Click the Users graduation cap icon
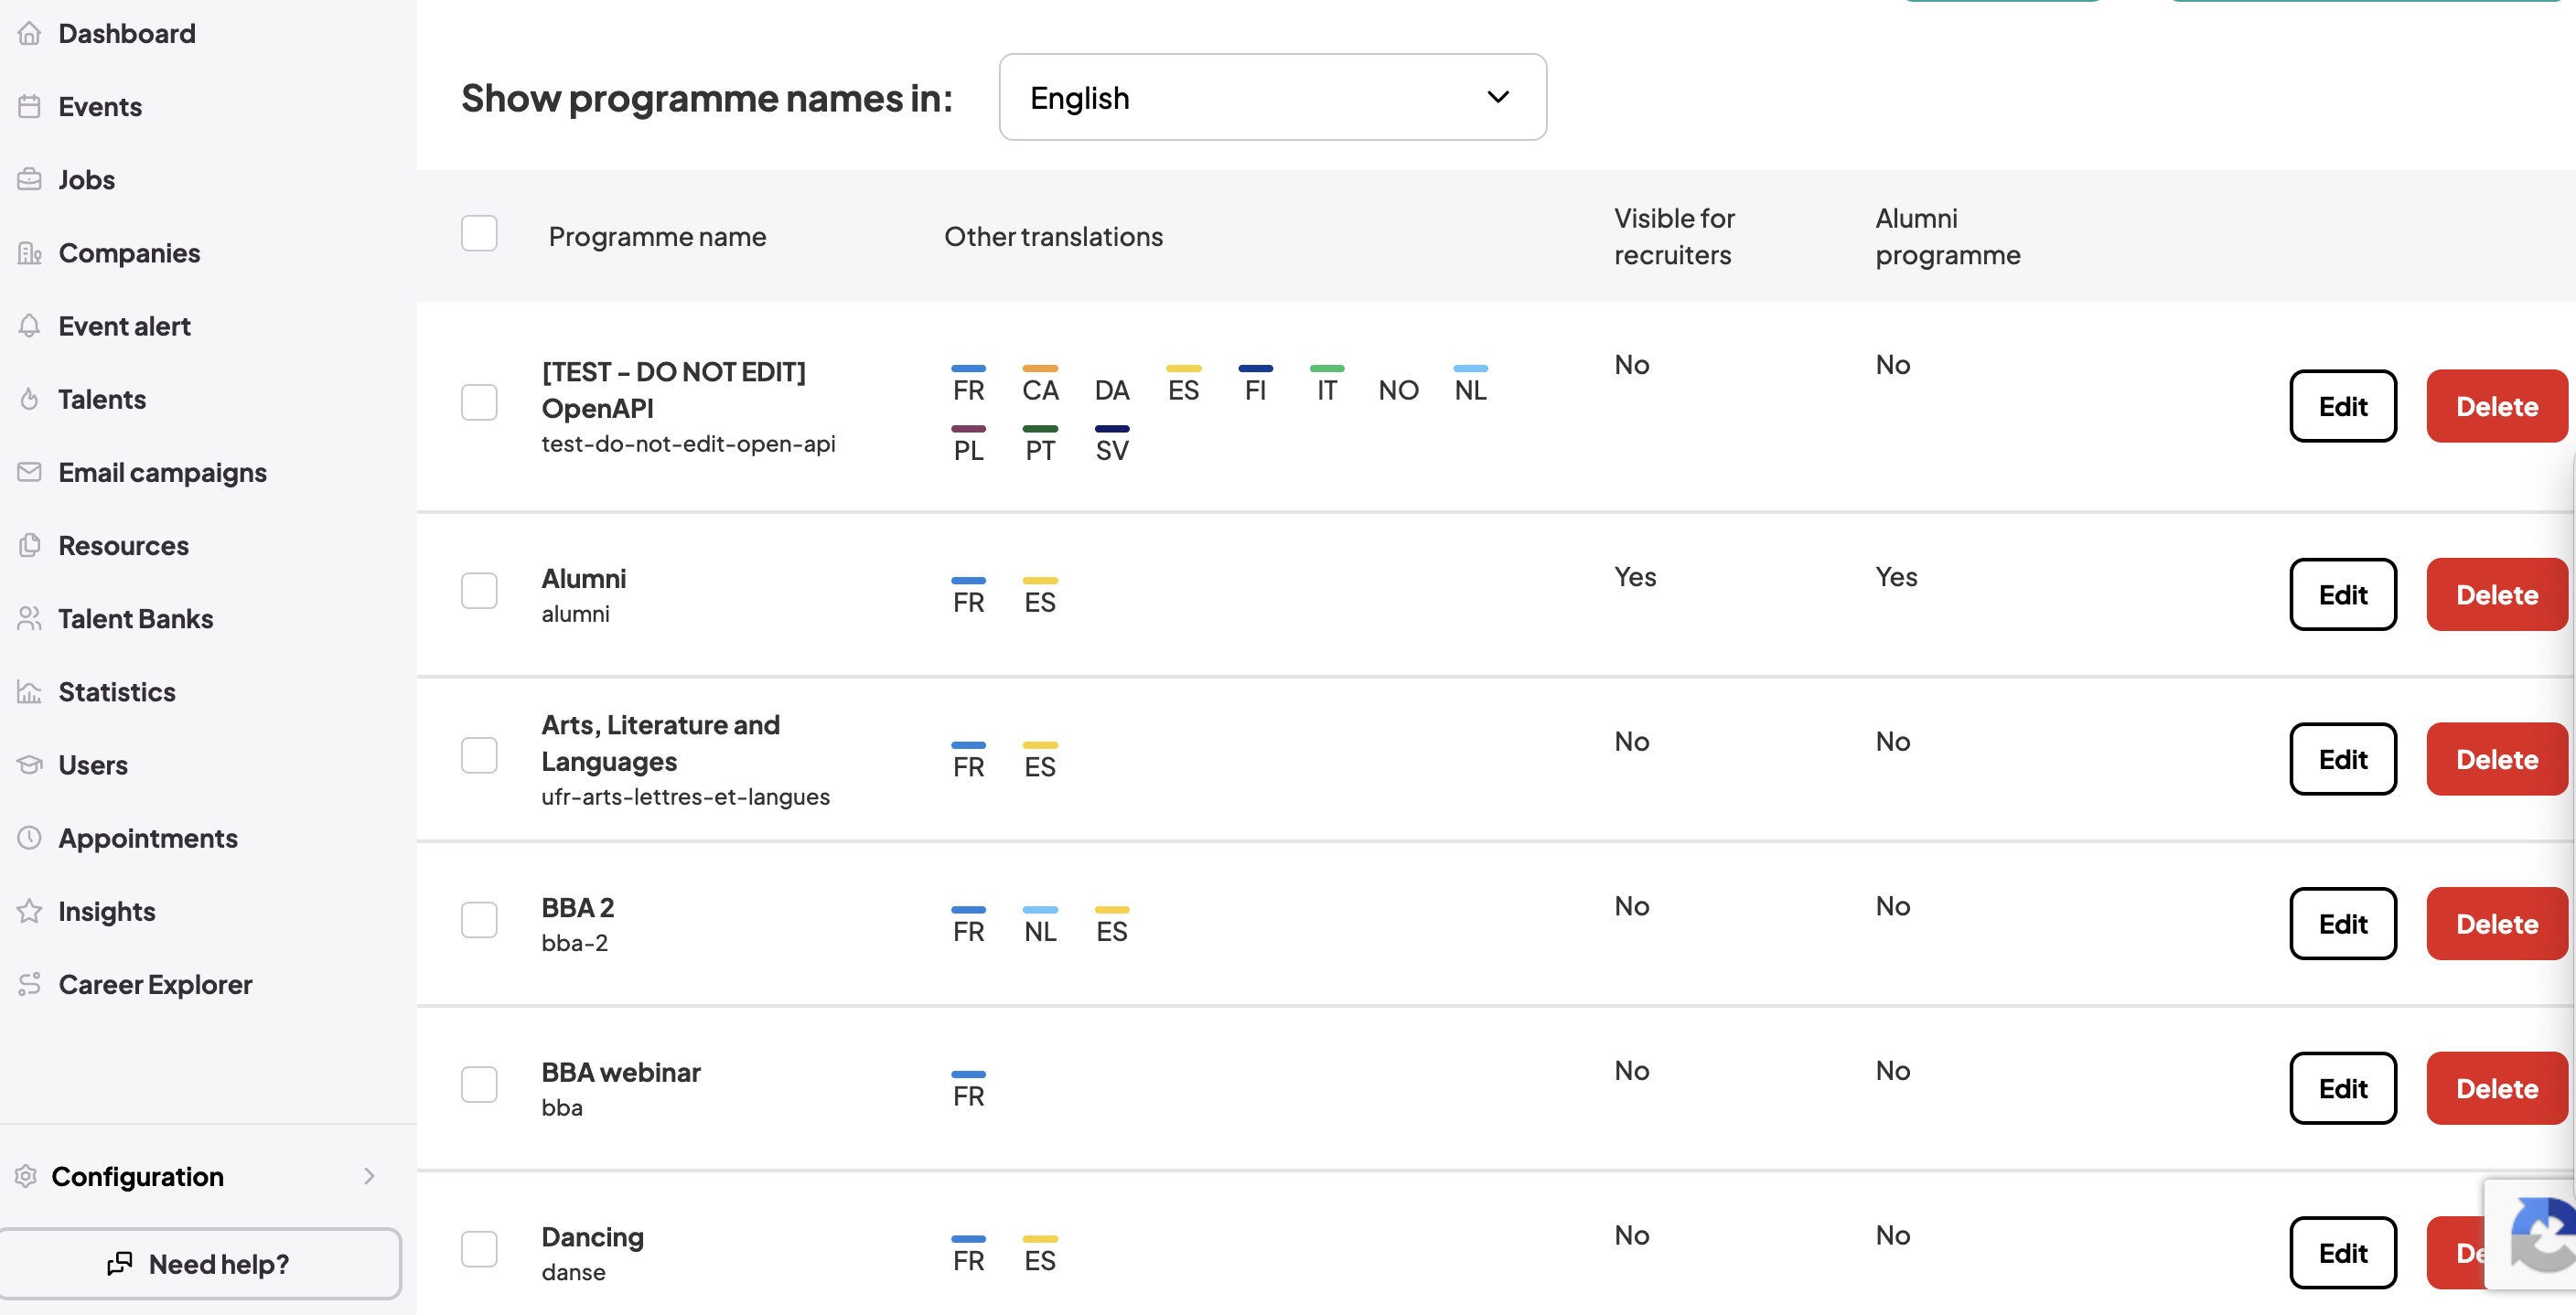The image size is (2576, 1315). [x=29, y=765]
